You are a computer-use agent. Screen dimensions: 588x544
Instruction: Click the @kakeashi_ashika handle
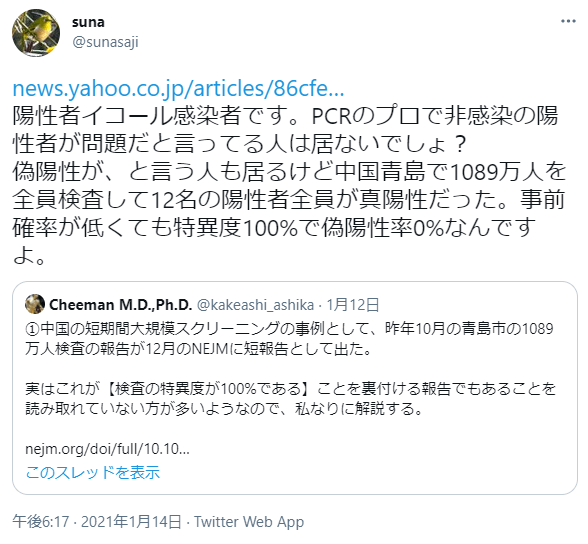255,305
